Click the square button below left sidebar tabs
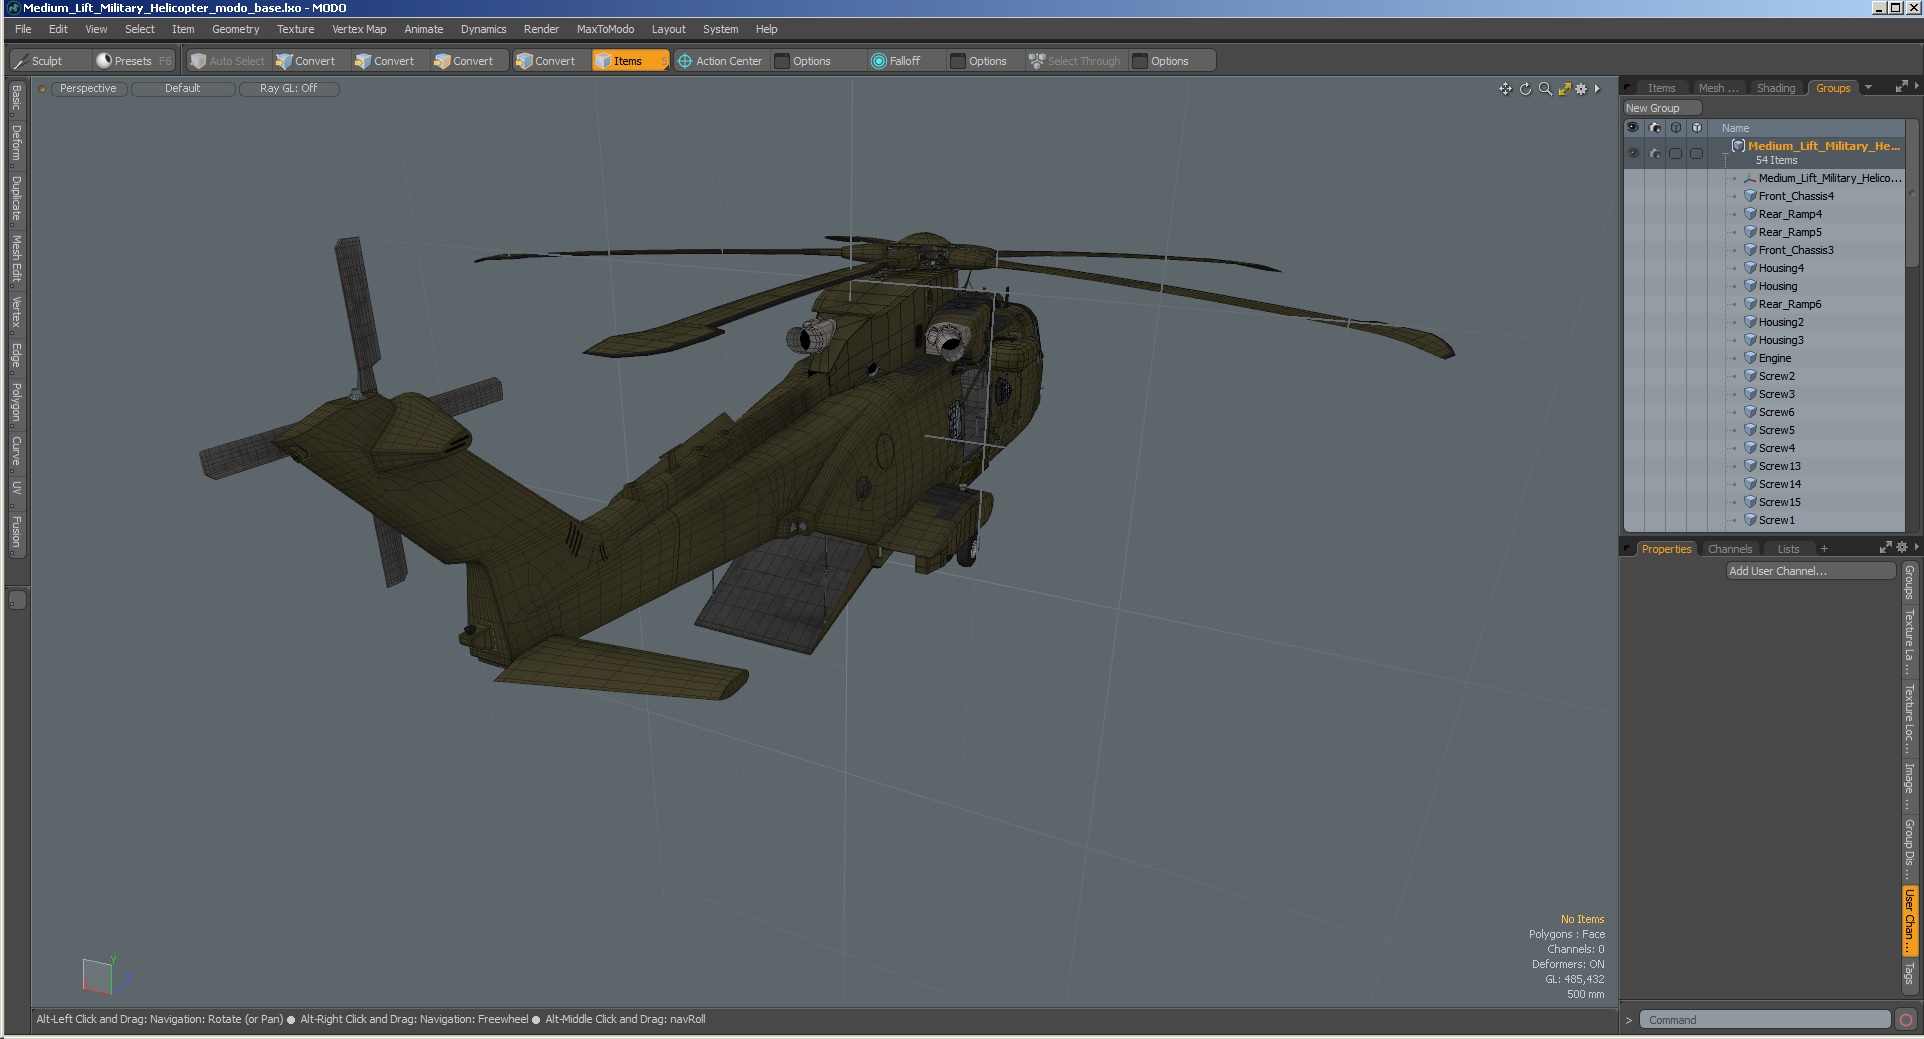Image resolution: width=1924 pixels, height=1039 pixels. (x=18, y=600)
